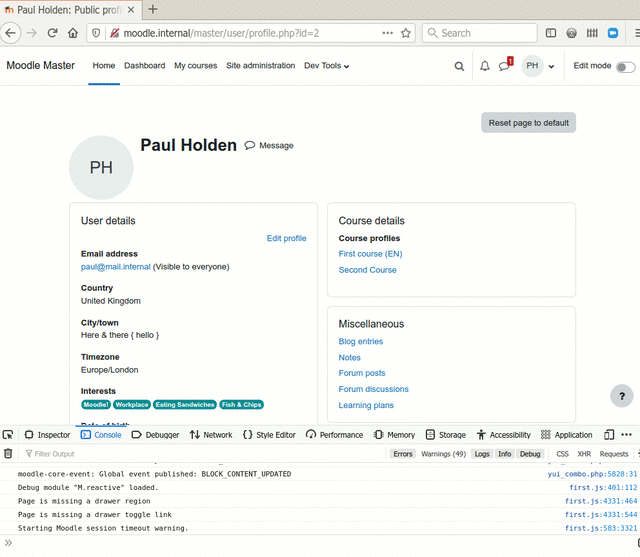Click the Fish & Chips interest tag
This screenshot has width=640, height=557.
click(241, 405)
